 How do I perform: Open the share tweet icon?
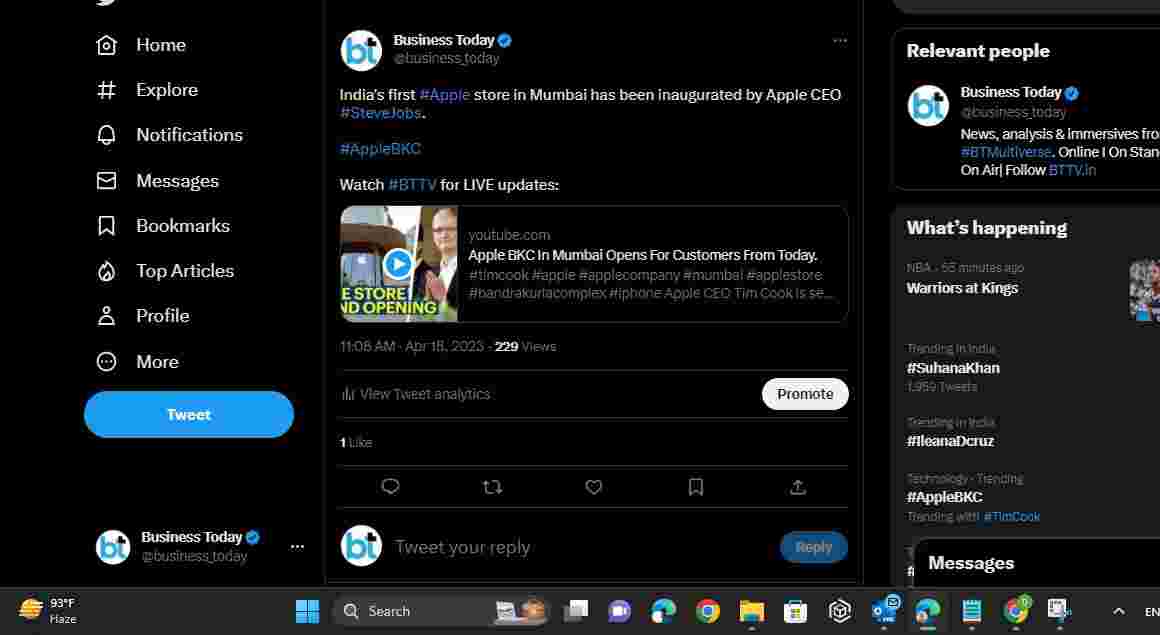click(797, 487)
